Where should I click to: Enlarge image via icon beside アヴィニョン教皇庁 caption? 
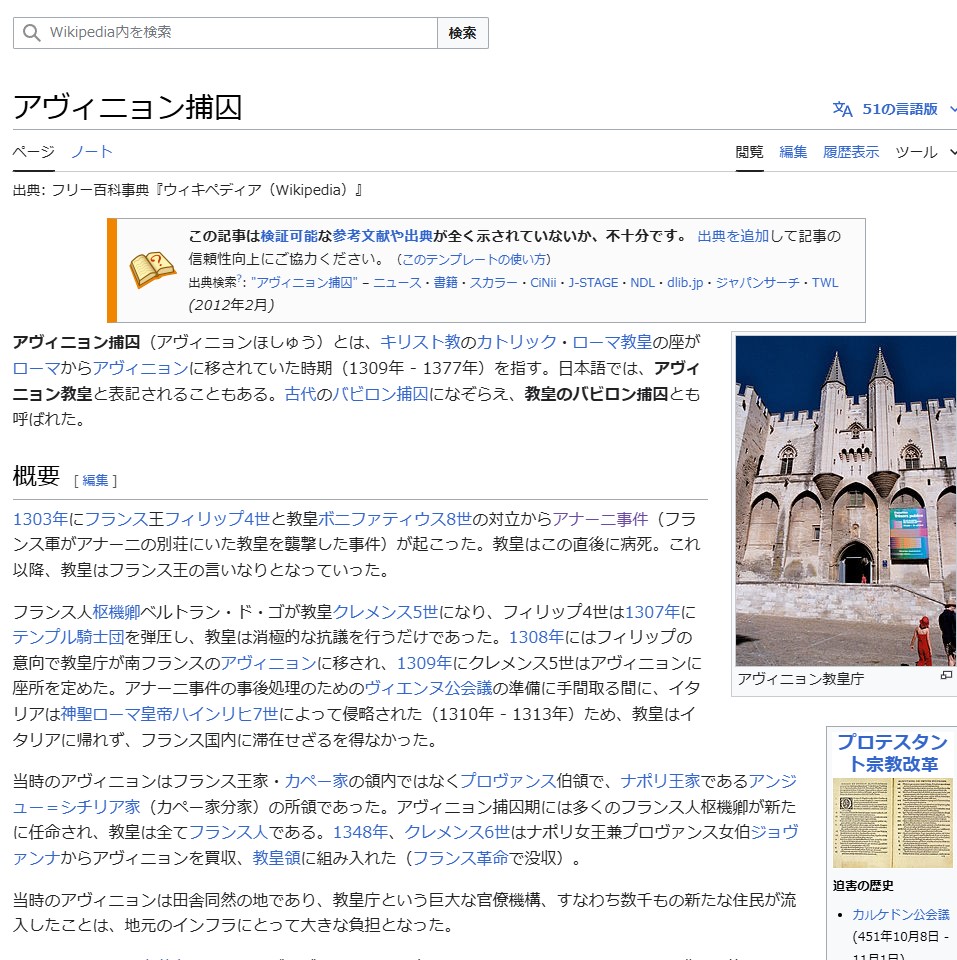pos(946,675)
